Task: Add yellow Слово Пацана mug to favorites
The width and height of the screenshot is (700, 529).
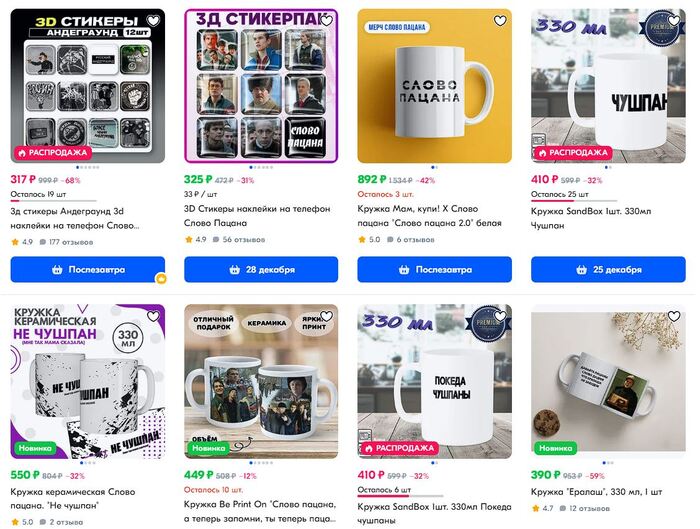Action: click(x=500, y=21)
